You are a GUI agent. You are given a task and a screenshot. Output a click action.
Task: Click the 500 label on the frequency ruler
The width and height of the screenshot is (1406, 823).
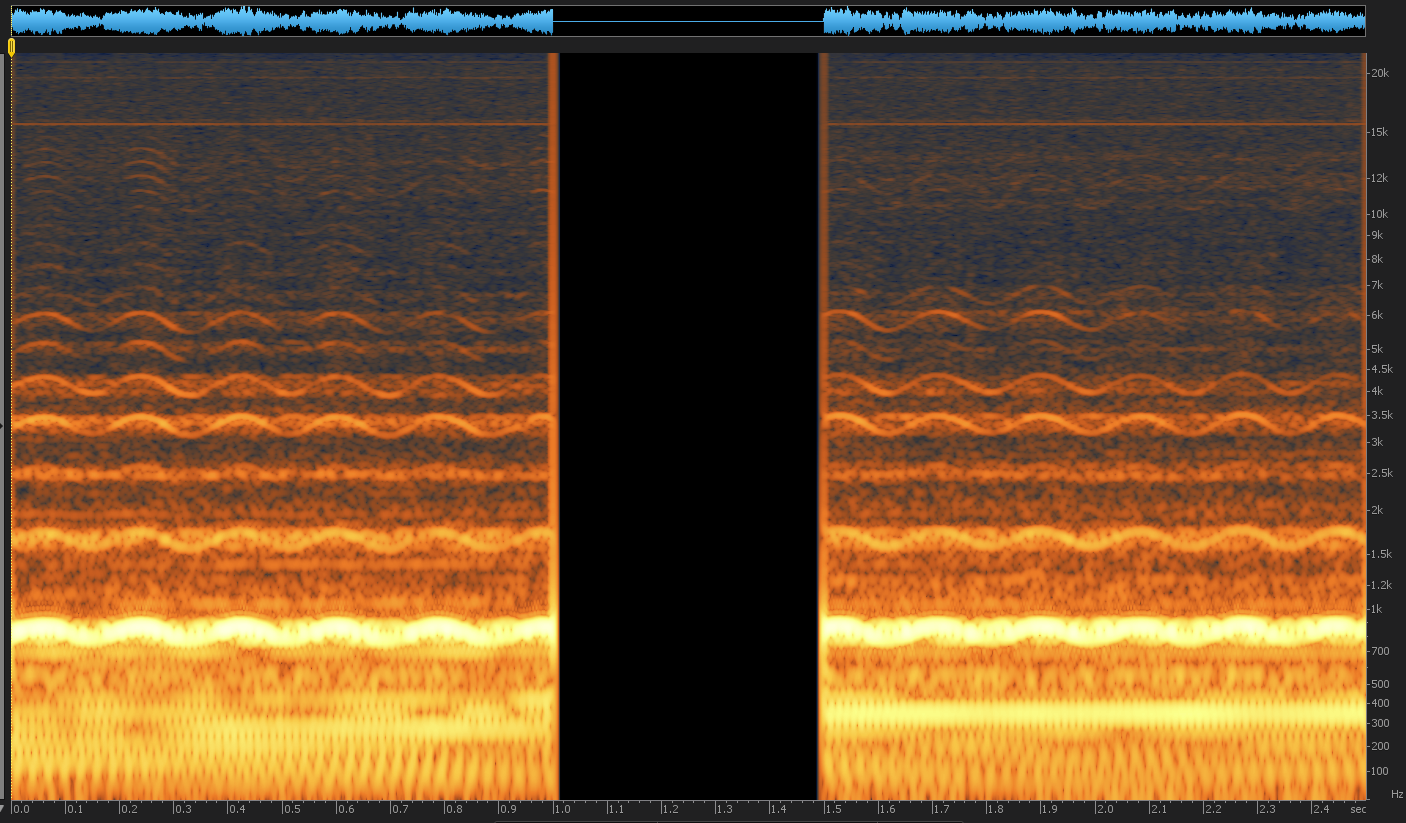click(1380, 685)
